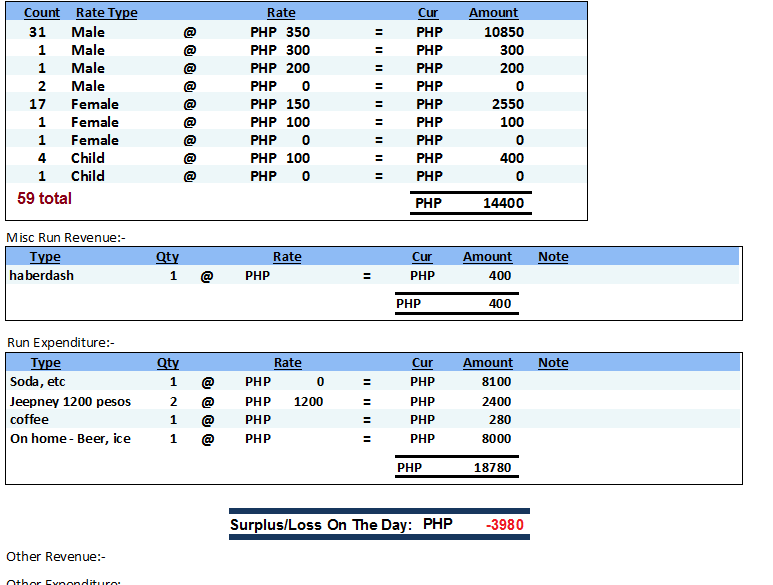The image size is (773, 585).
Task: Select the Female count cell showing 17
Action: coord(39,104)
